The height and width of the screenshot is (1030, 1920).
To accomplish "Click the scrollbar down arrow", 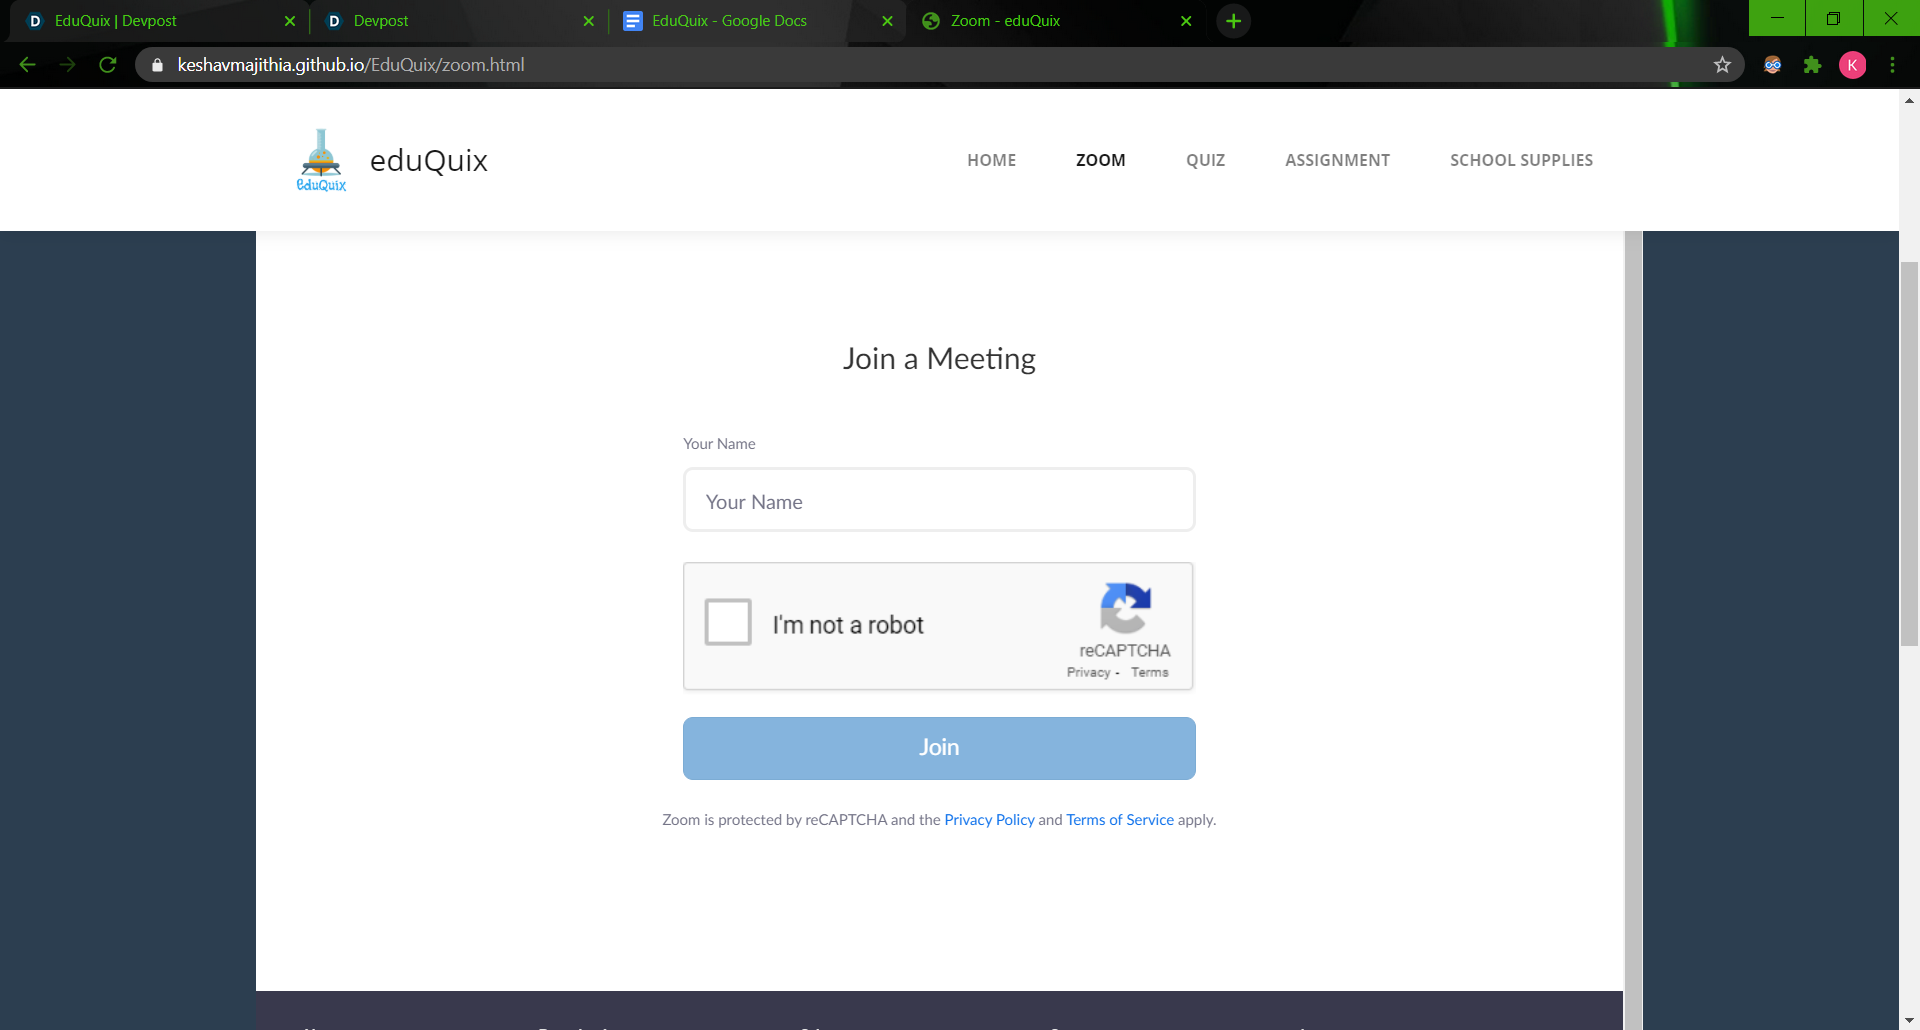I will pyautogui.click(x=1909, y=1020).
